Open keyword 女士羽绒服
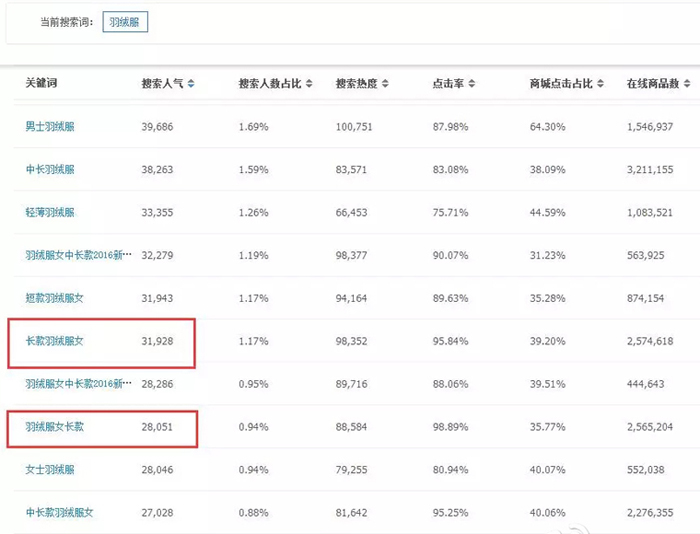This screenshot has height=534, width=700. coord(50,469)
